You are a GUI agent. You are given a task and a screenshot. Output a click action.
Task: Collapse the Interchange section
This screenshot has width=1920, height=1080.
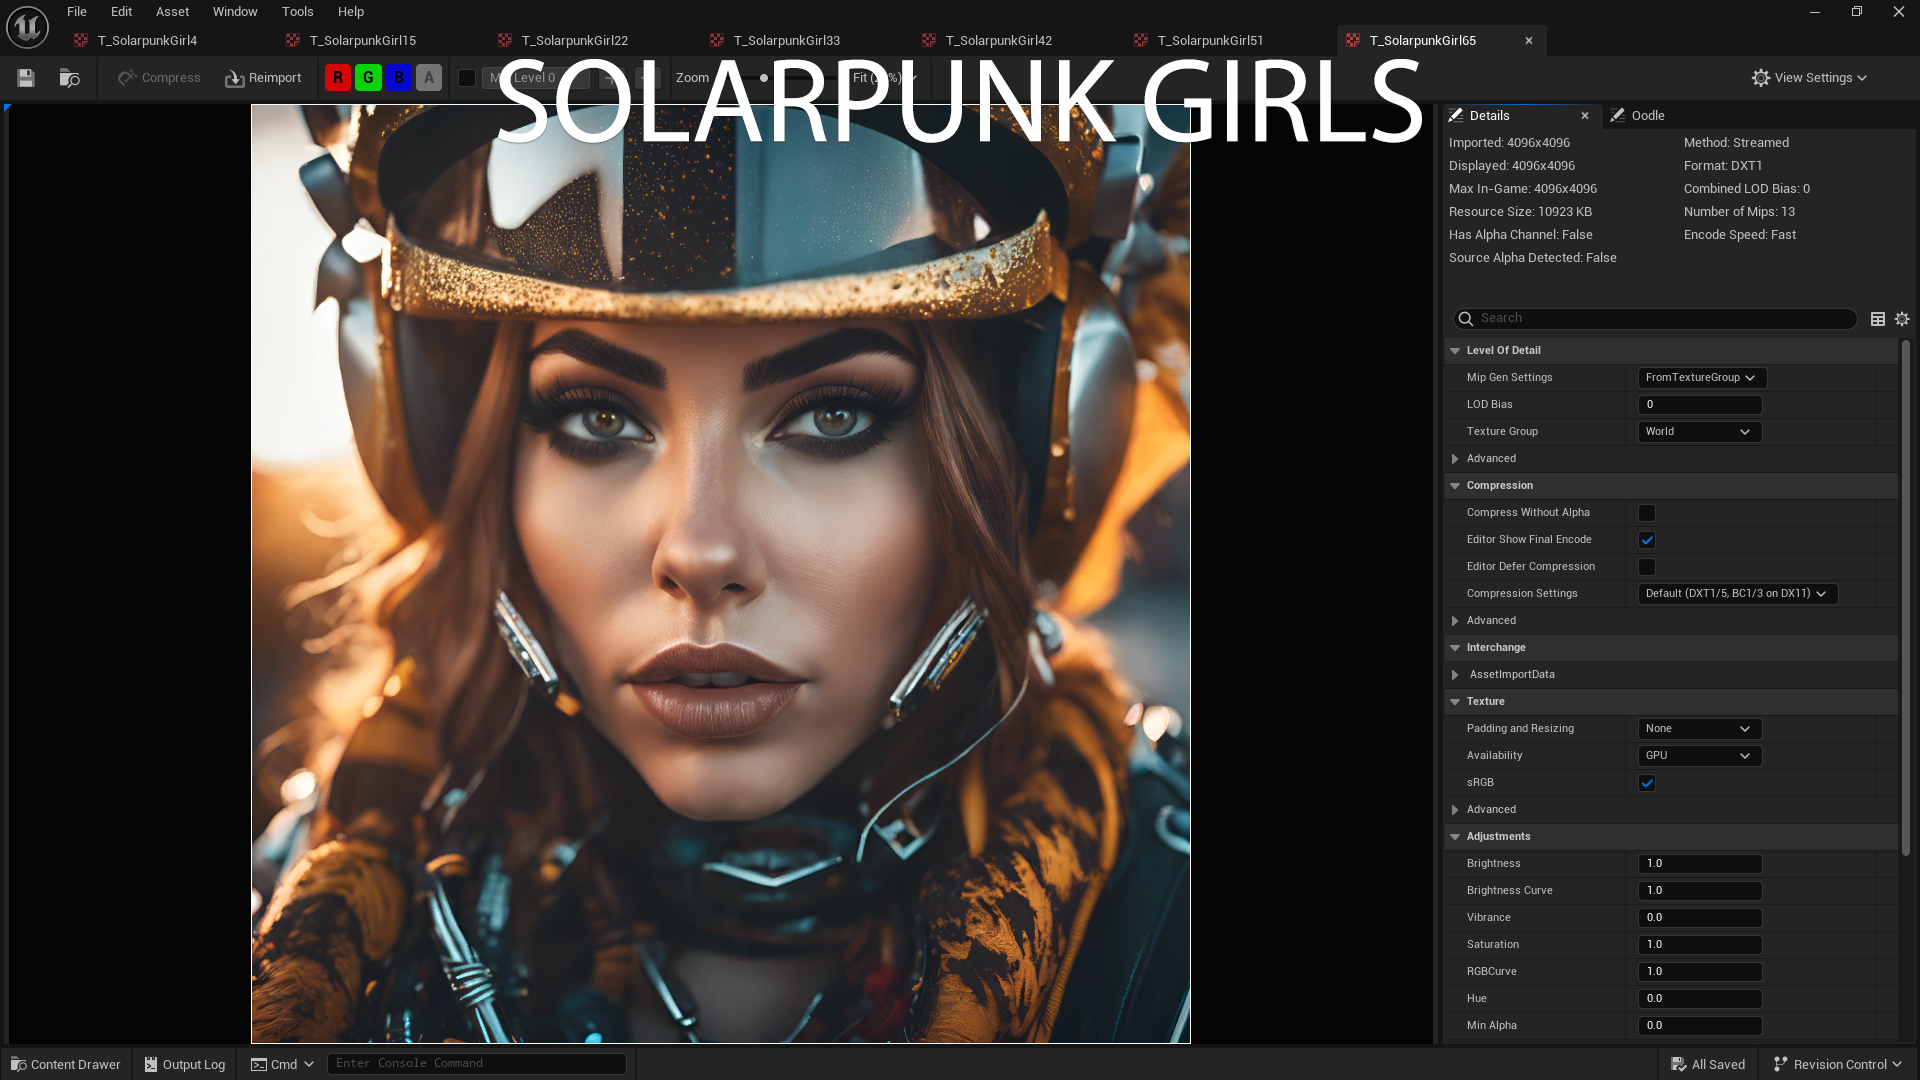point(1455,648)
